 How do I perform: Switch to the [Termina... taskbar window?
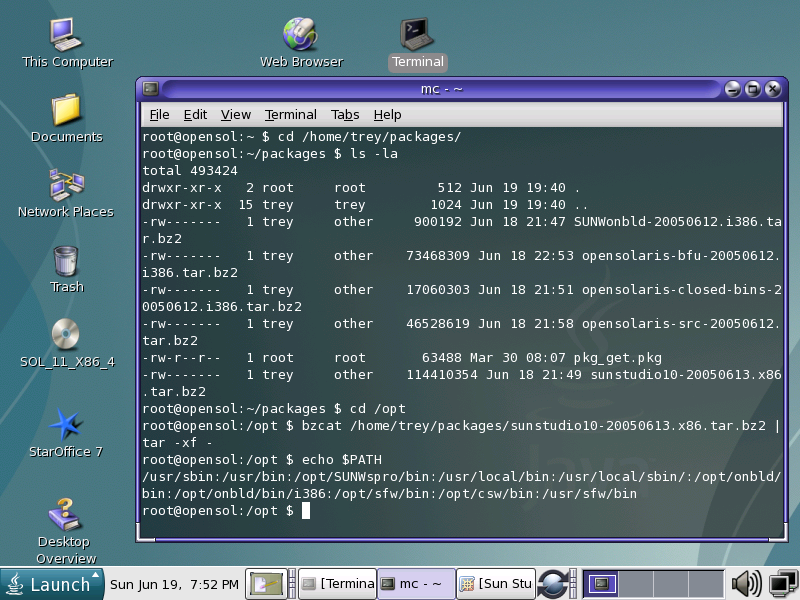coord(337,583)
